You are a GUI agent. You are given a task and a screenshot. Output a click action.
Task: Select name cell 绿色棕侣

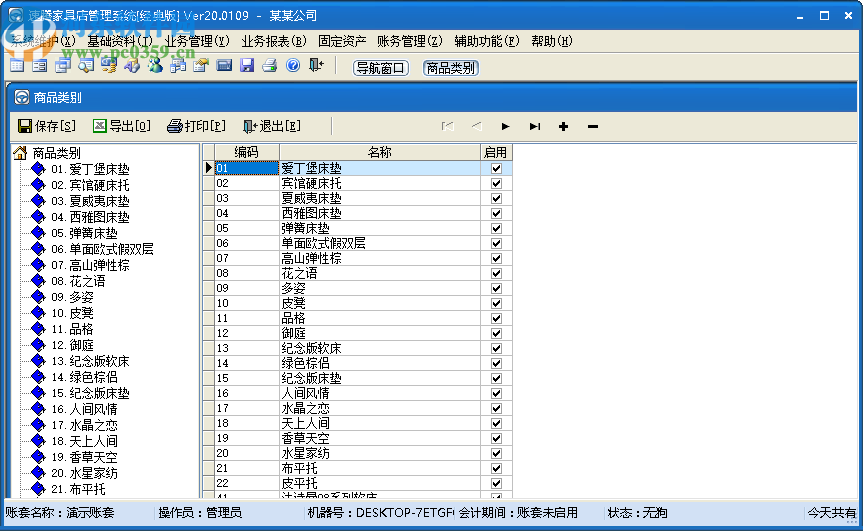(x=380, y=363)
